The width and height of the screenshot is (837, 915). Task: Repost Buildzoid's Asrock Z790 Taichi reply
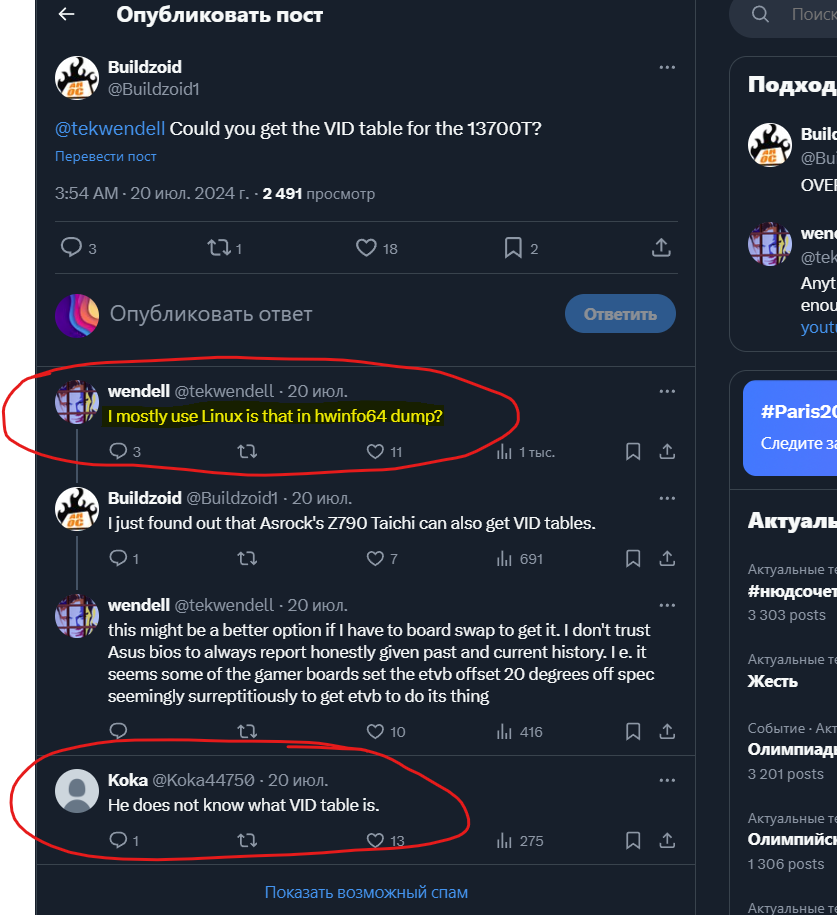point(246,559)
